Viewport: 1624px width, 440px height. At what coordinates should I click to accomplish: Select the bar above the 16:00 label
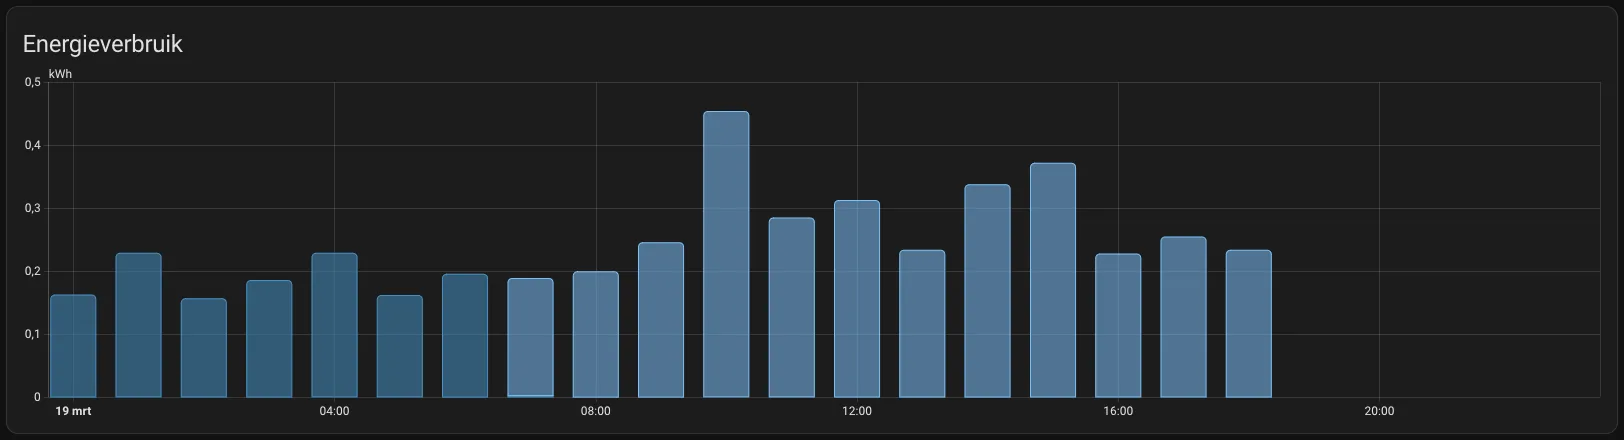point(1118,325)
